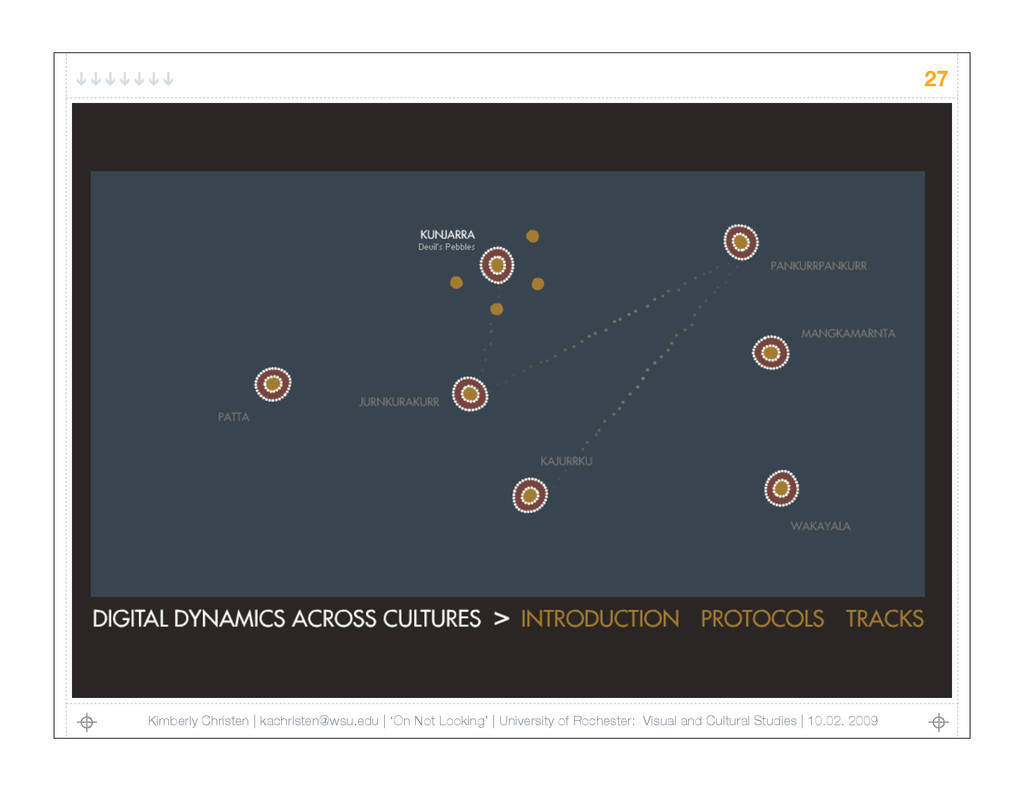Click the Patta site circle

pos(273,384)
